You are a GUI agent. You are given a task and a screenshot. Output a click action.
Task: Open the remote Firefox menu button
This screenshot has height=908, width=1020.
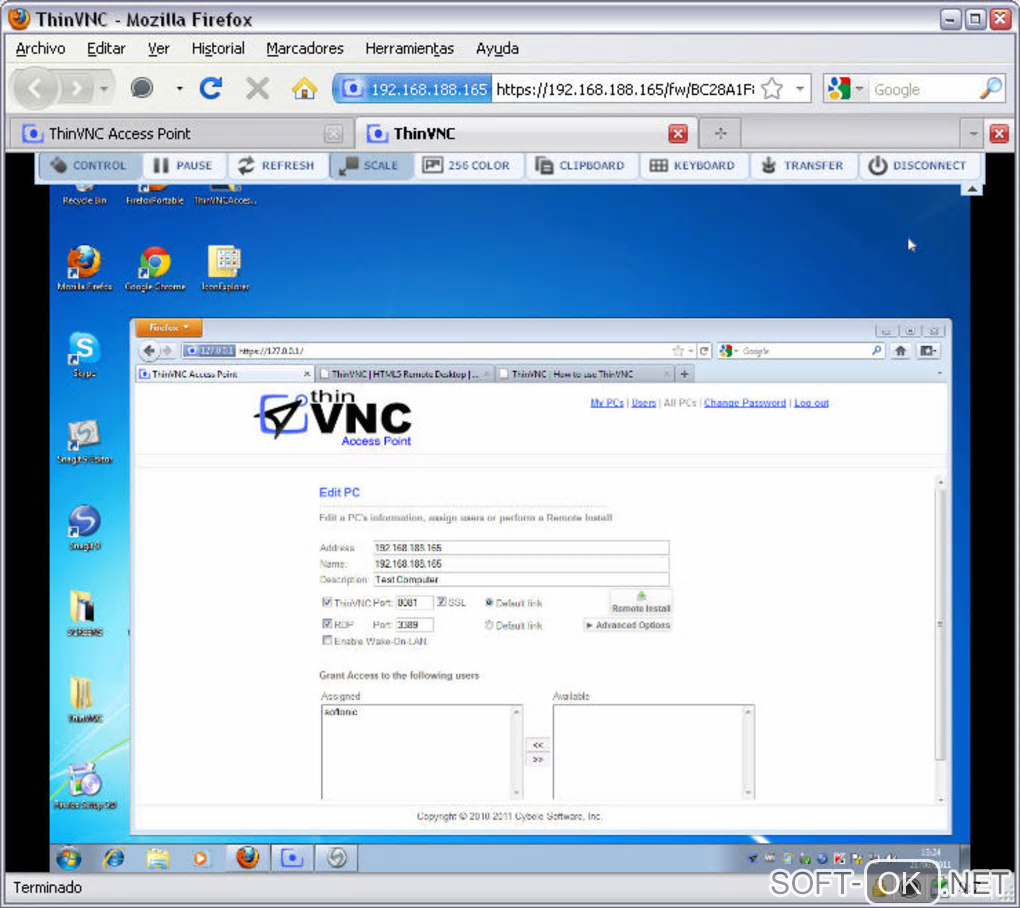click(169, 328)
